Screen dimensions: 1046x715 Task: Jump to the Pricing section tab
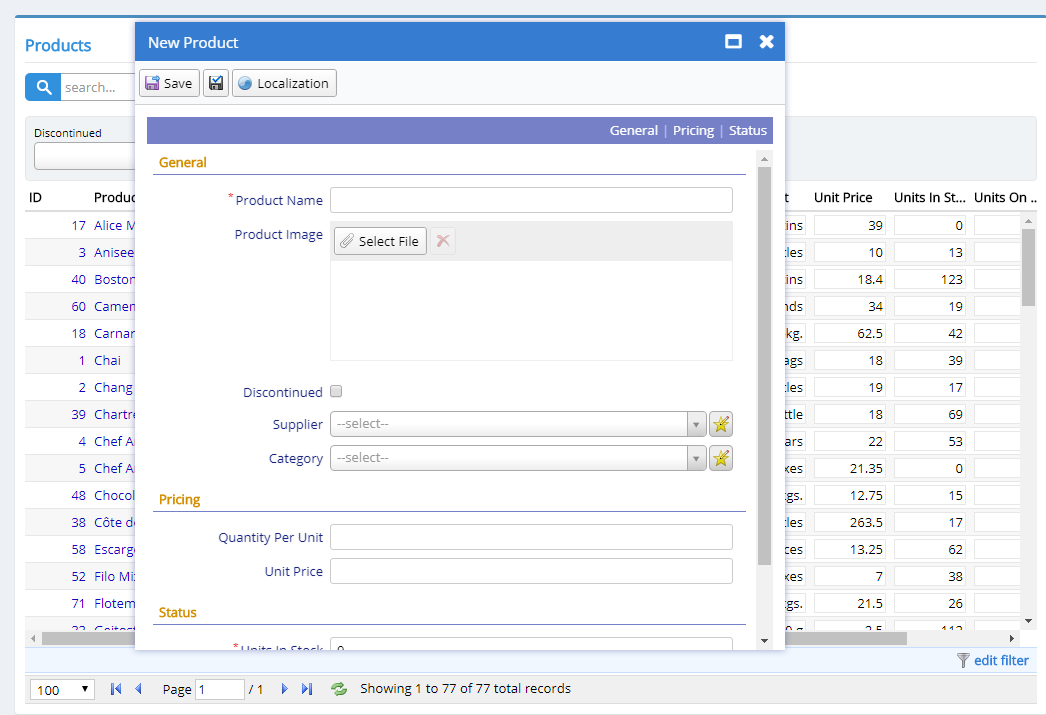coord(693,131)
